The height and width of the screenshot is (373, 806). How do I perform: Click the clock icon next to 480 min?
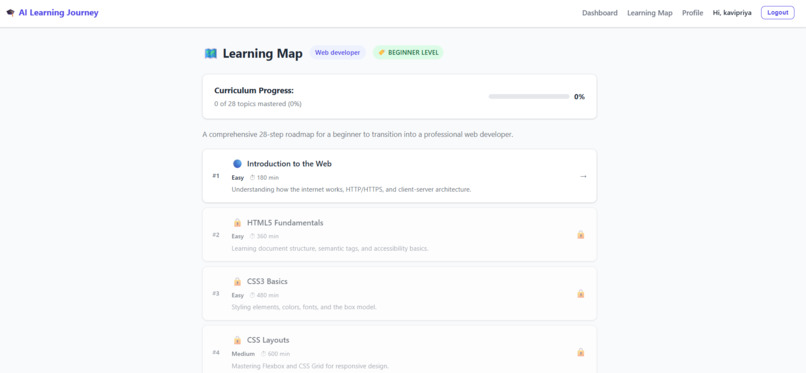(252, 295)
